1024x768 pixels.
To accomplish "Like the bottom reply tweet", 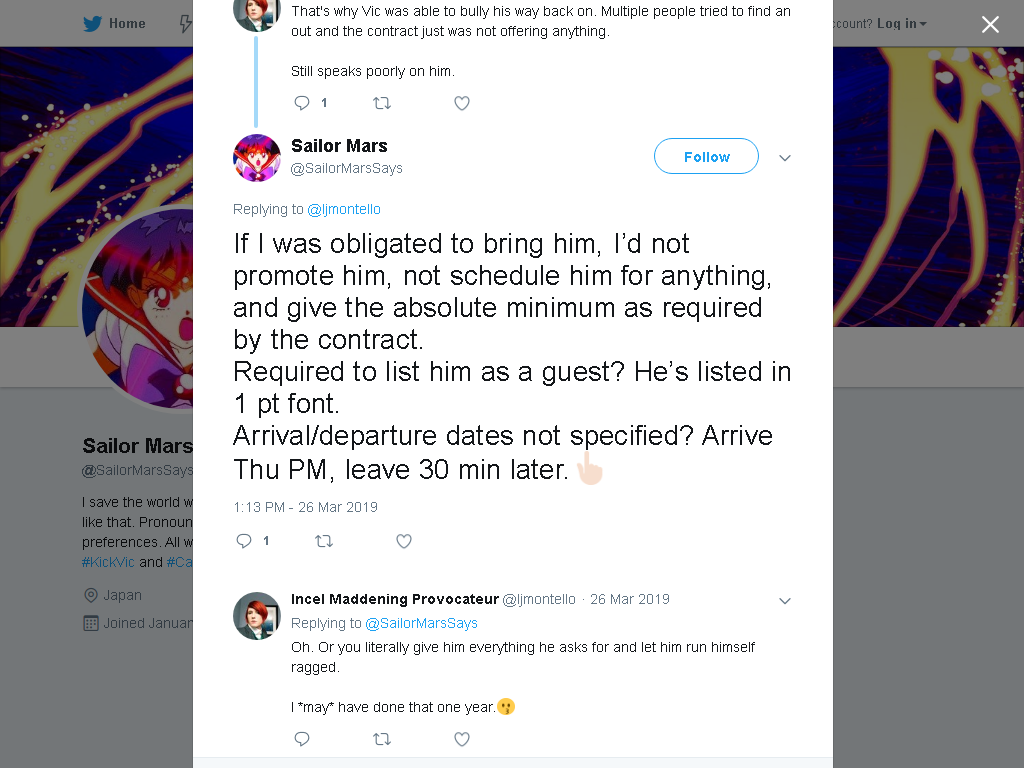I will coord(462,739).
